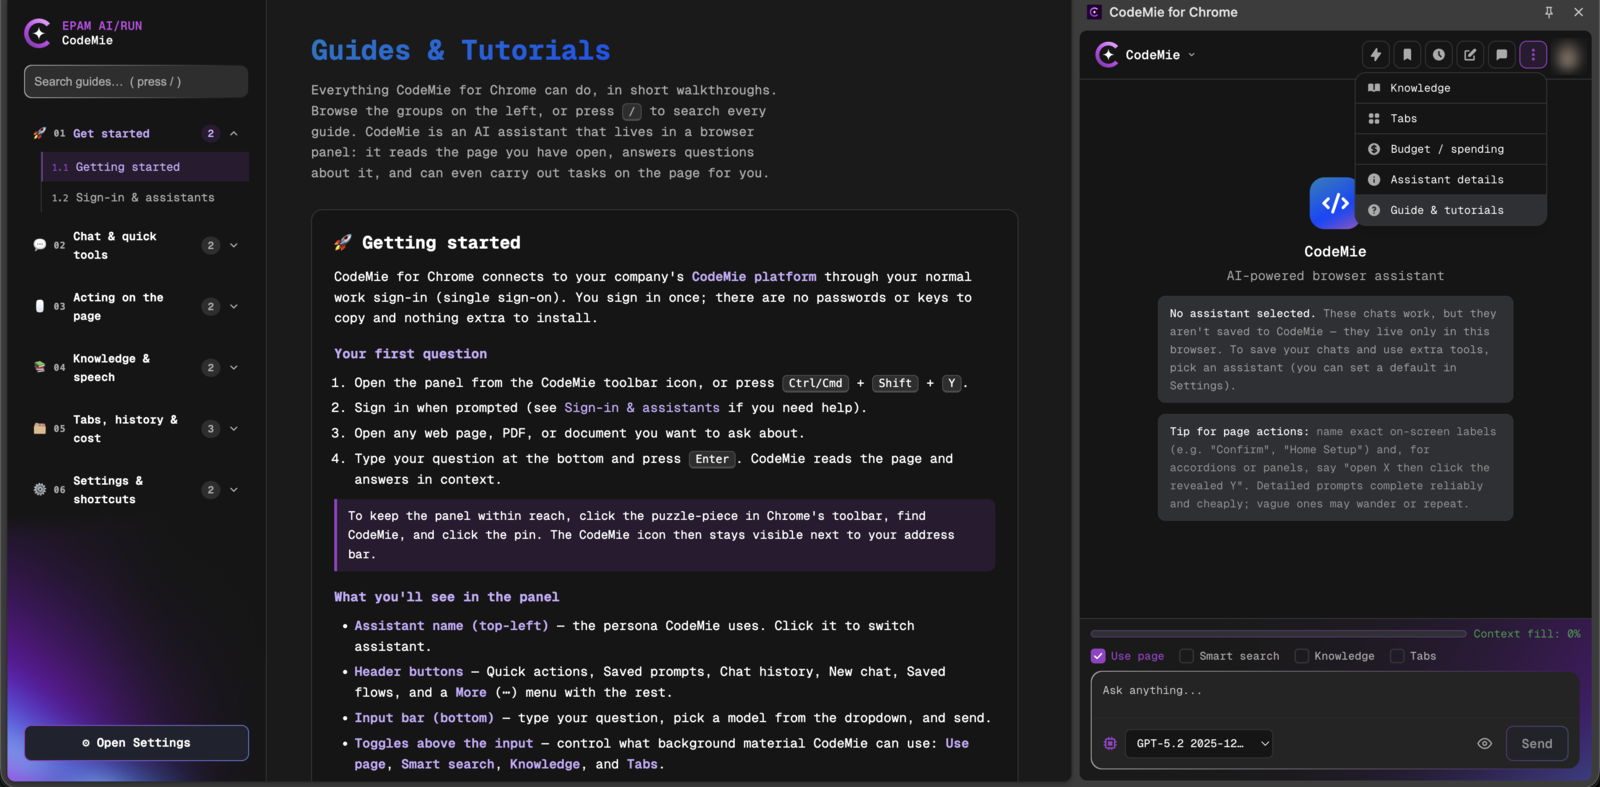Toggle the eye preview icon beside Send
Viewport: 1600px width, 787px height.
(1485, 743)
